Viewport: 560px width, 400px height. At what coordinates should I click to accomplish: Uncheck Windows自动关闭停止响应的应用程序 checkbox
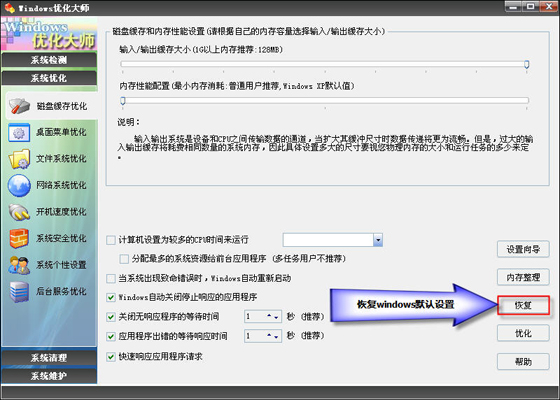111,297
